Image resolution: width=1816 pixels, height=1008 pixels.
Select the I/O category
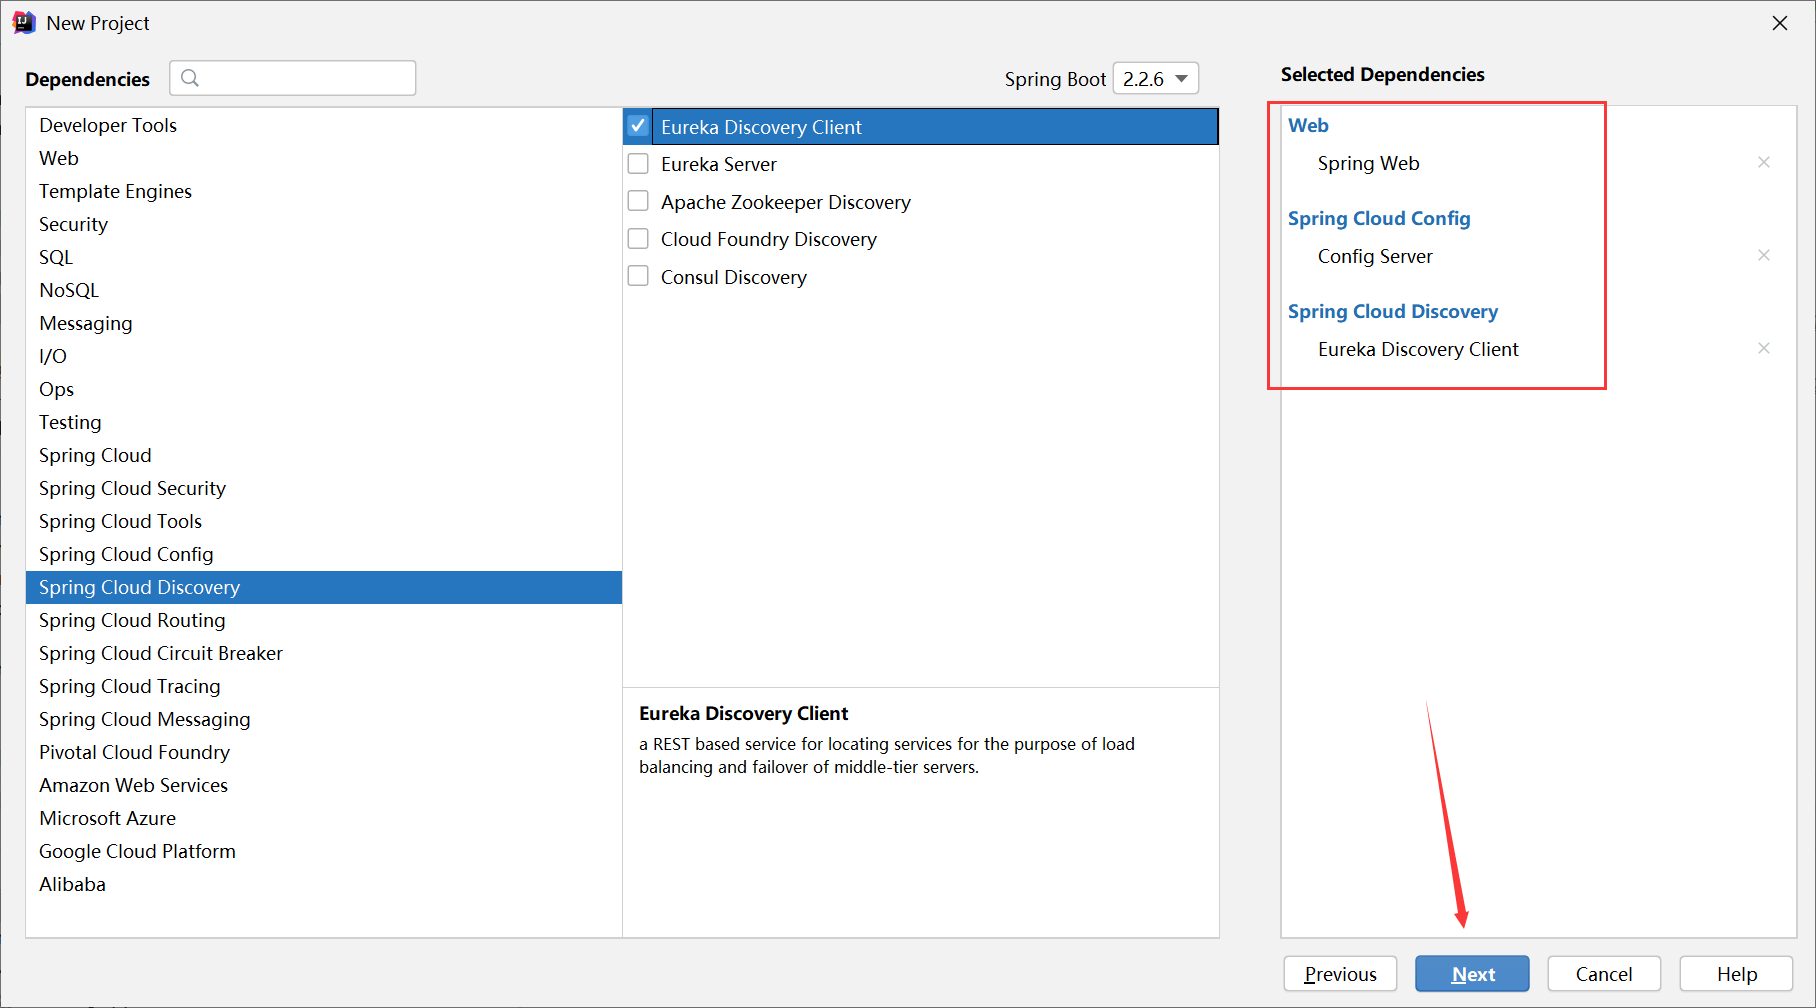(324, 356)
